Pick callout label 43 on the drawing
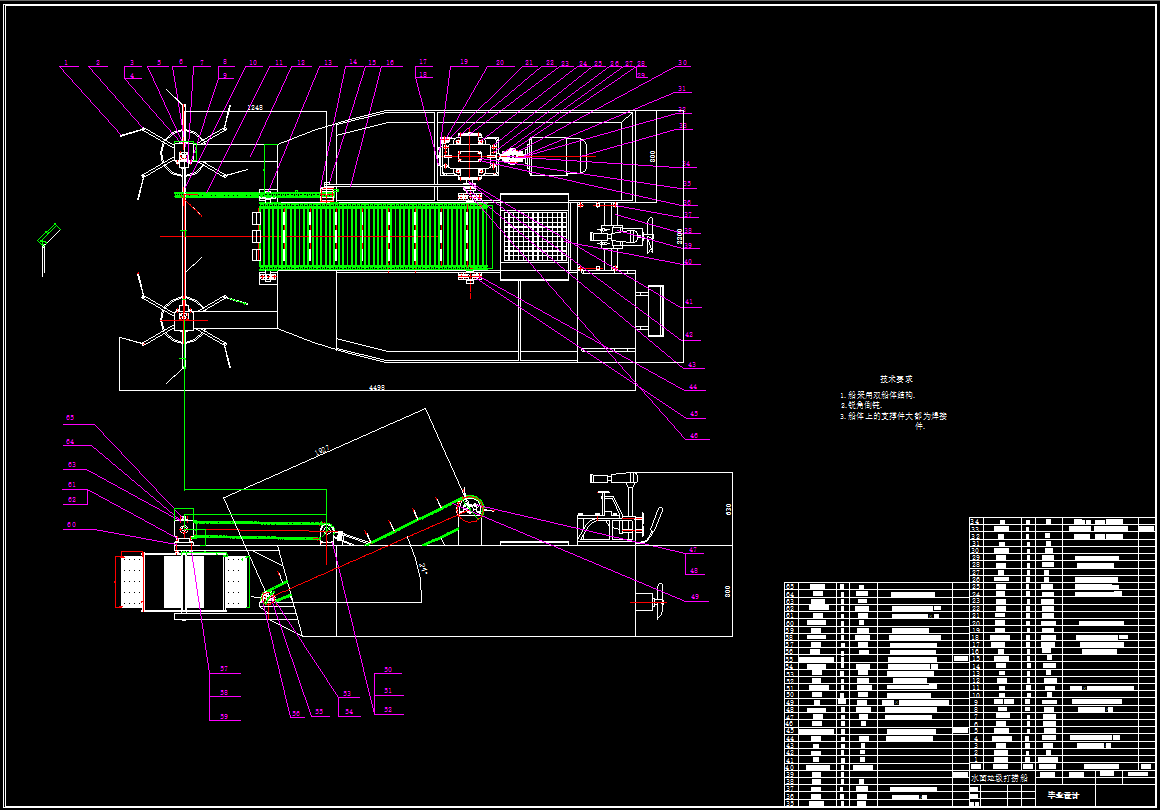 point(692,365)
